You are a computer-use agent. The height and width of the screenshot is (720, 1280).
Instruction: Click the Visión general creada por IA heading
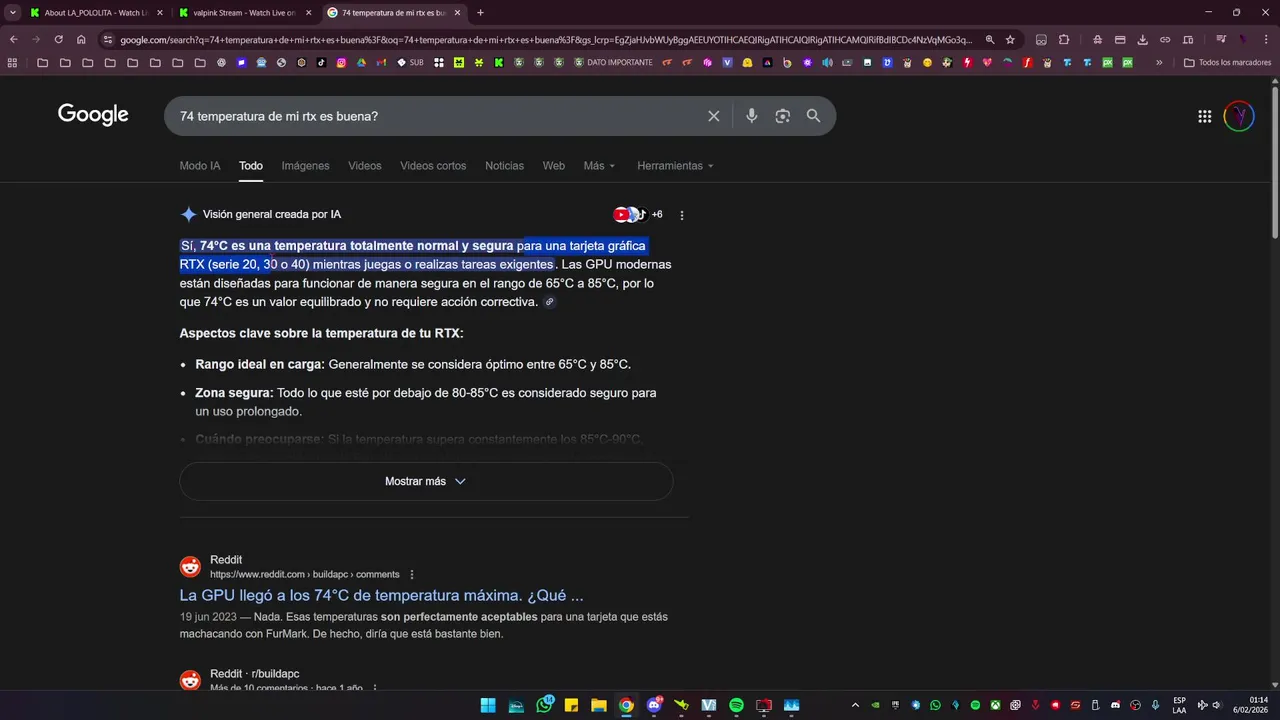click(272, 215)
